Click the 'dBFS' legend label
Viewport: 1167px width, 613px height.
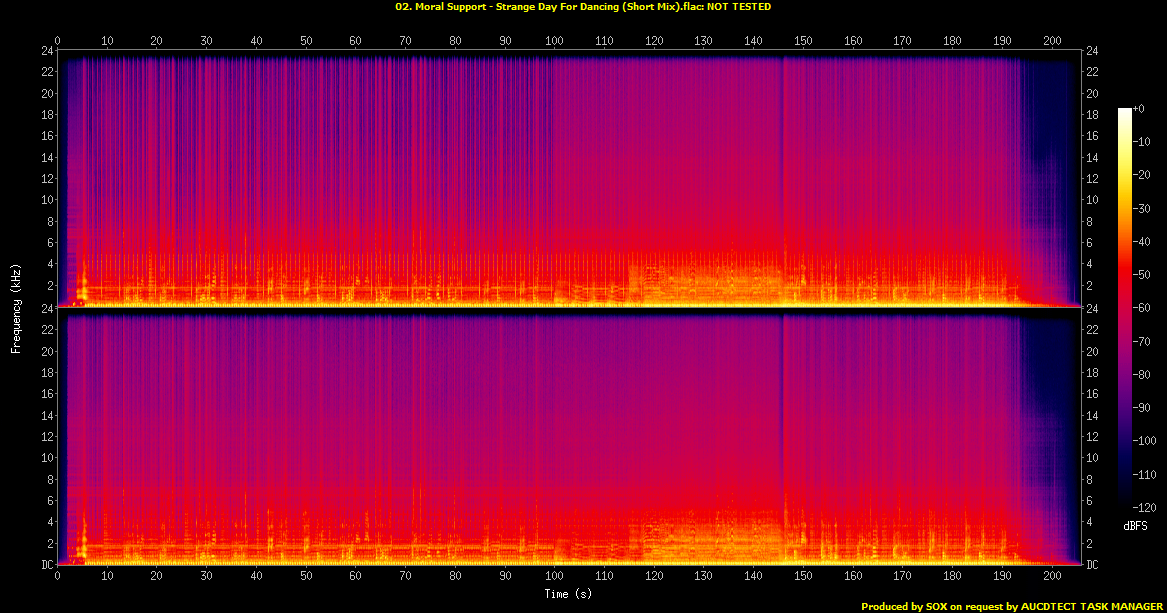[x=1136, y=526]
